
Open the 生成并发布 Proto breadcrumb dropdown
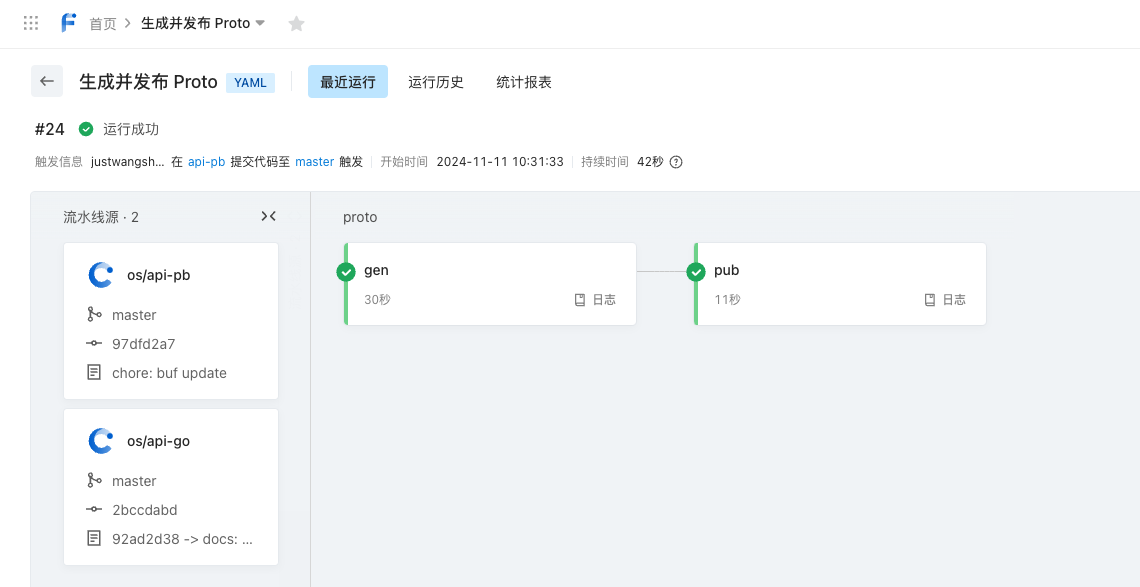click(260, 23)
